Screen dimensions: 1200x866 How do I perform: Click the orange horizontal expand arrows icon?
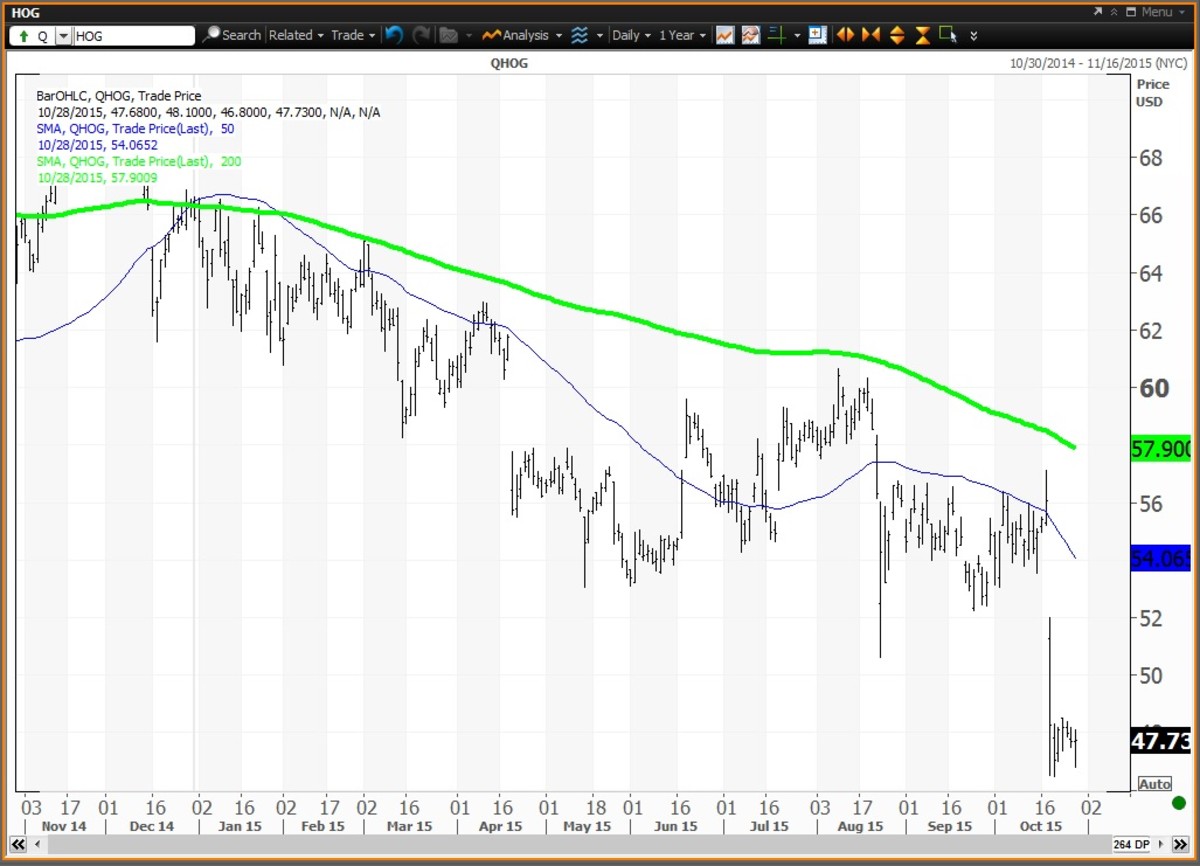pos(846,35)
